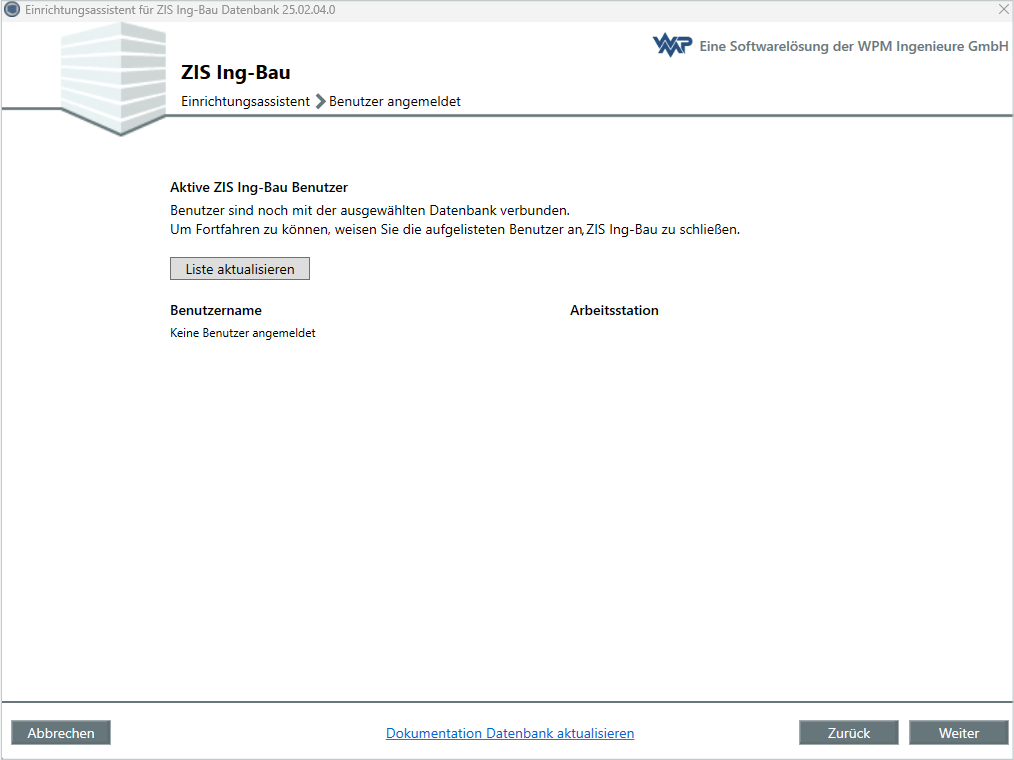Image resolution: width=1014 pixels, height=760 pixels.
Task: Click the WPM Ingenieure logo icon
Action: tap(673, 45)
